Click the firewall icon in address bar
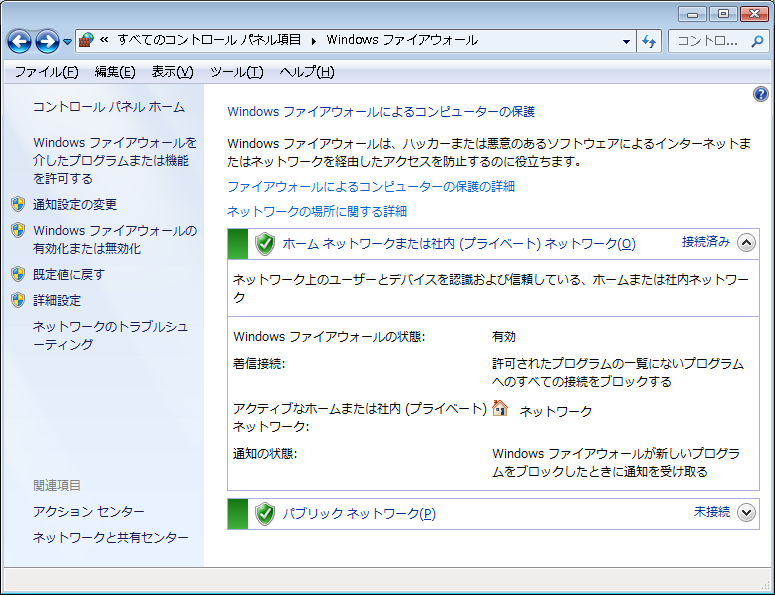The height and width of the screenshot is (595, 775). click(x=86, y=41)
